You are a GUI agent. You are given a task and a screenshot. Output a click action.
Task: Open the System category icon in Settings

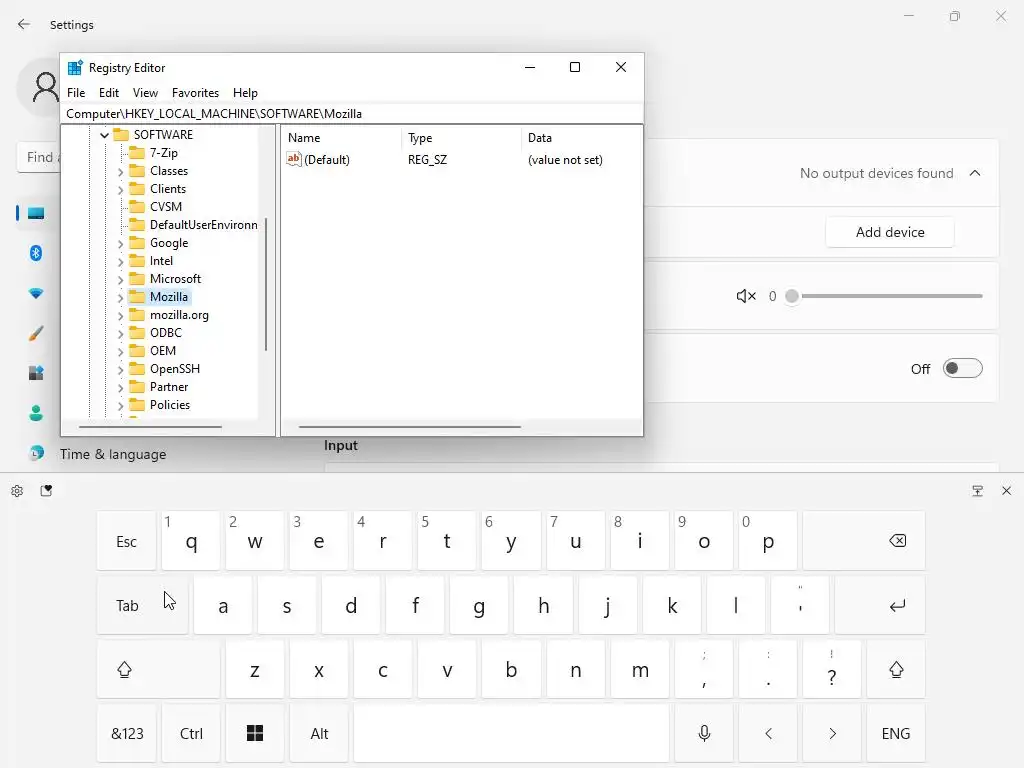pos(36,214)
